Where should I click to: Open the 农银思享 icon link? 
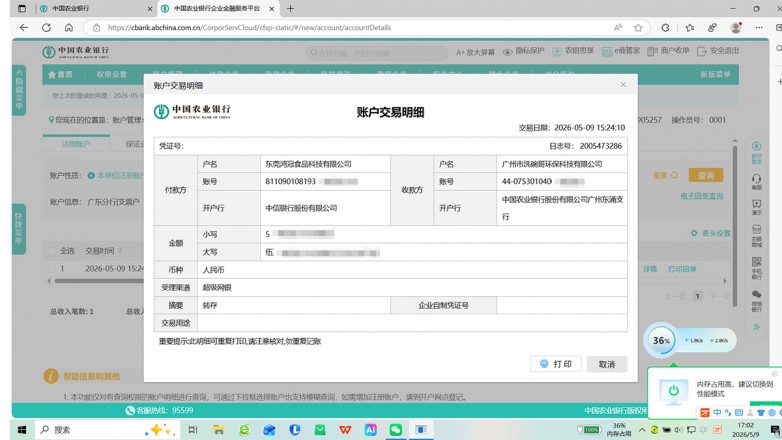click(x=557, y=51)
